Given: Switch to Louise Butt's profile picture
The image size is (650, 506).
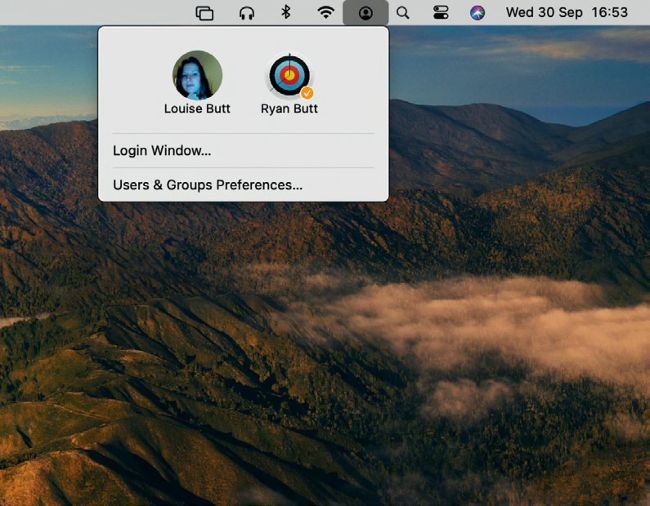Looking at the screenshot, I should [197, 75].
